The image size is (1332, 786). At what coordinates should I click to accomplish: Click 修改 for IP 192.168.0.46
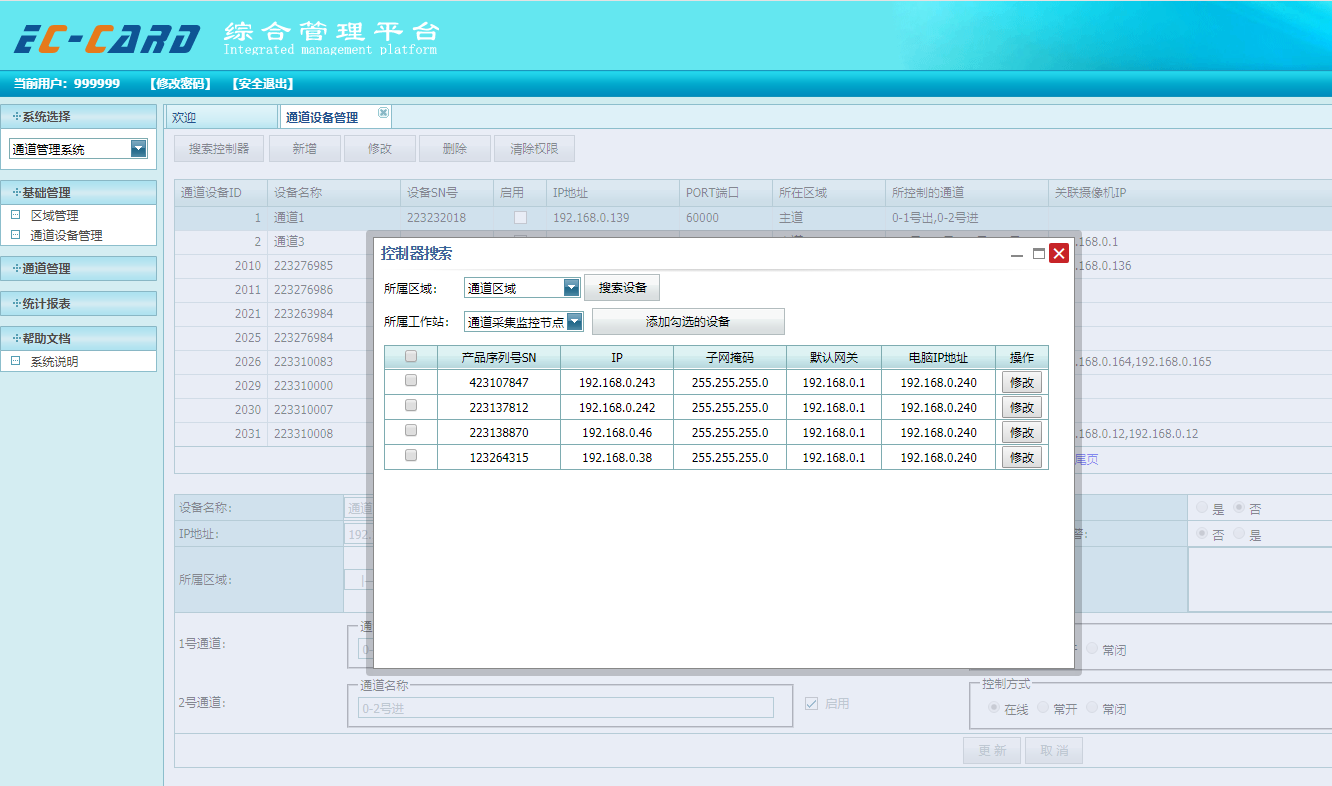click(x=1022, y=432)
